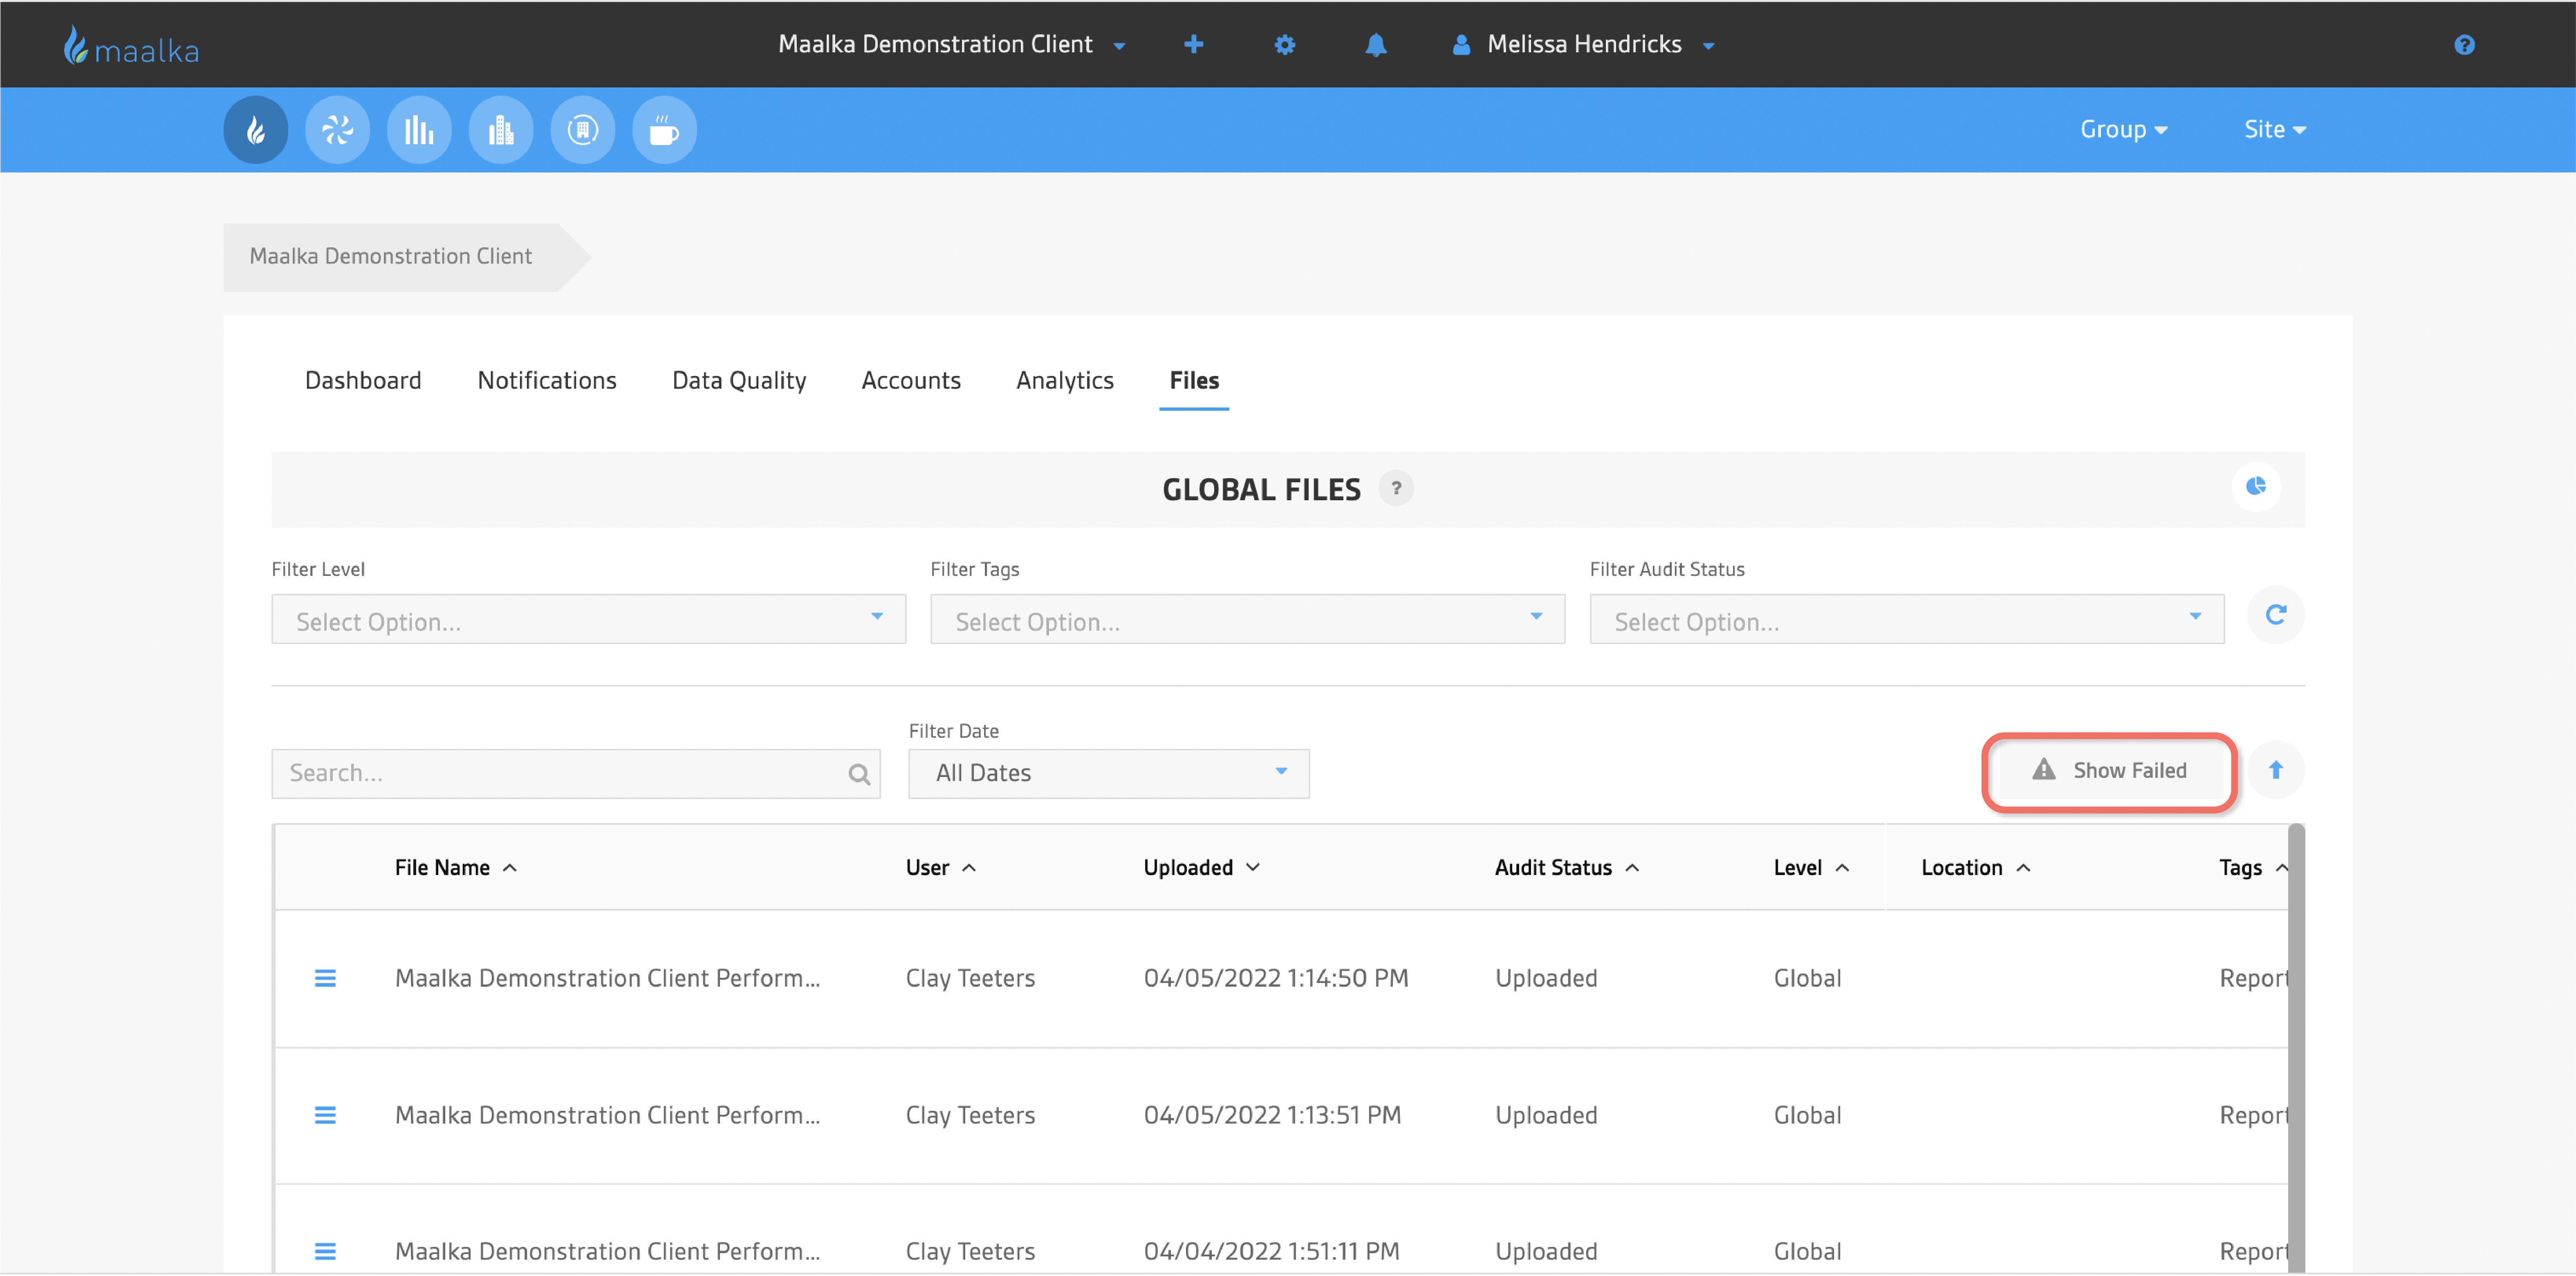
Task: Switch to the Notifications tab
Action: point(546,380)
